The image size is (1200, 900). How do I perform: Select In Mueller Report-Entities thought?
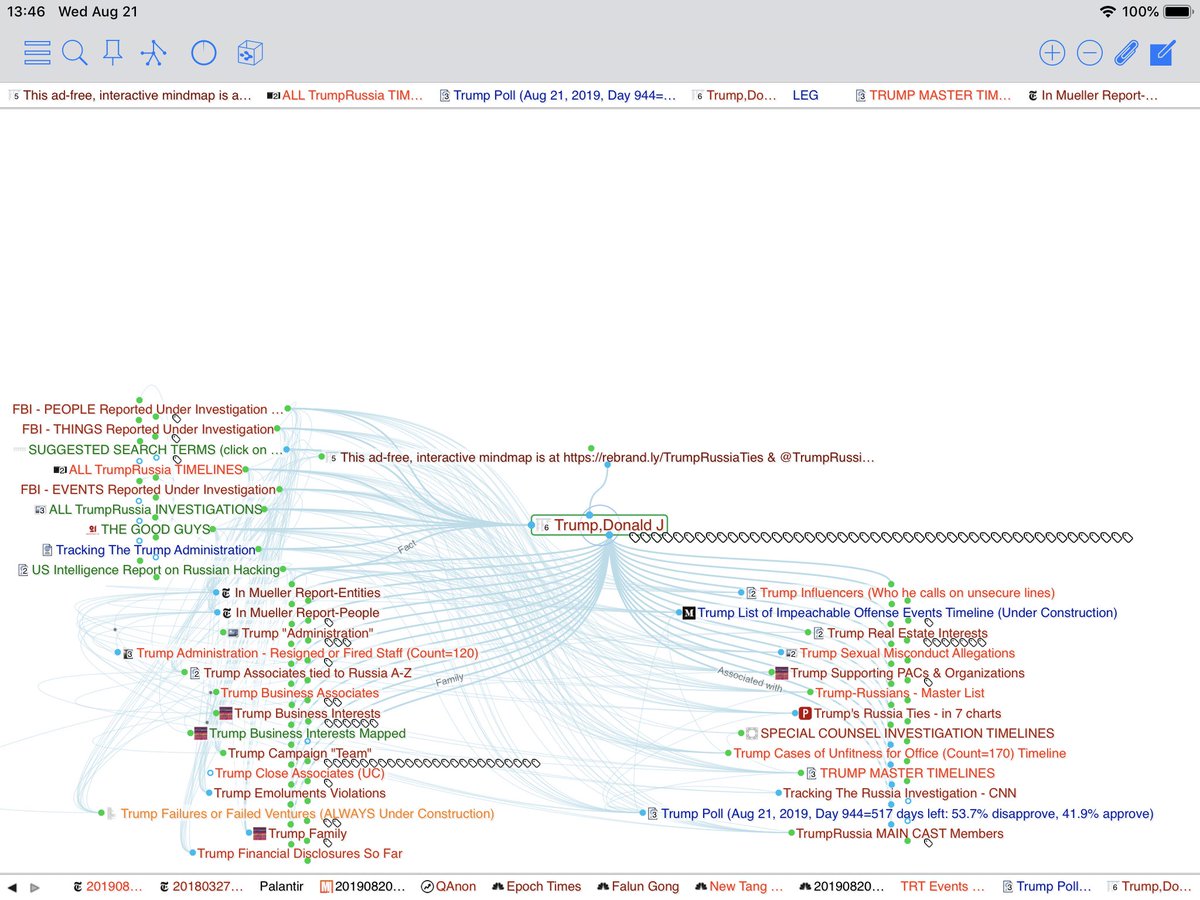[300, 593]
